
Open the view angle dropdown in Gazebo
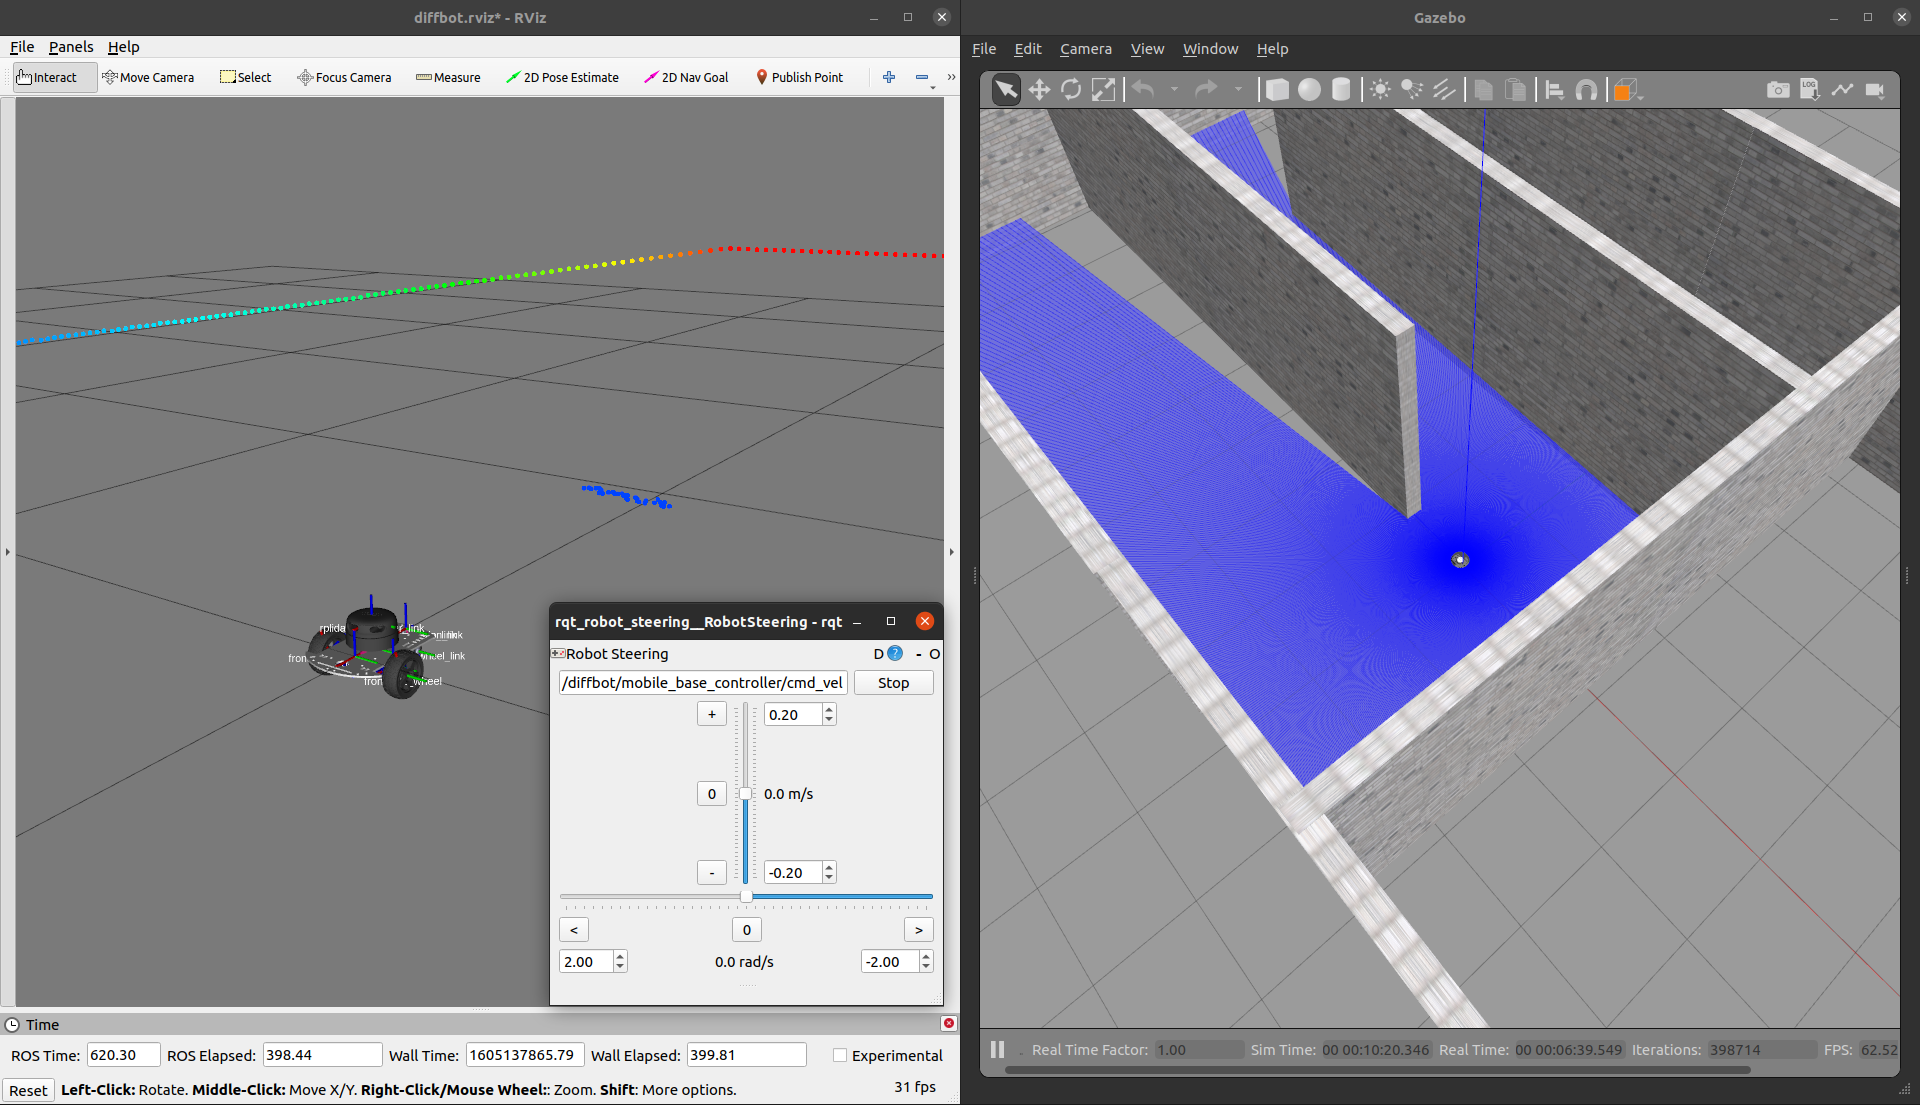[1627, 90]
